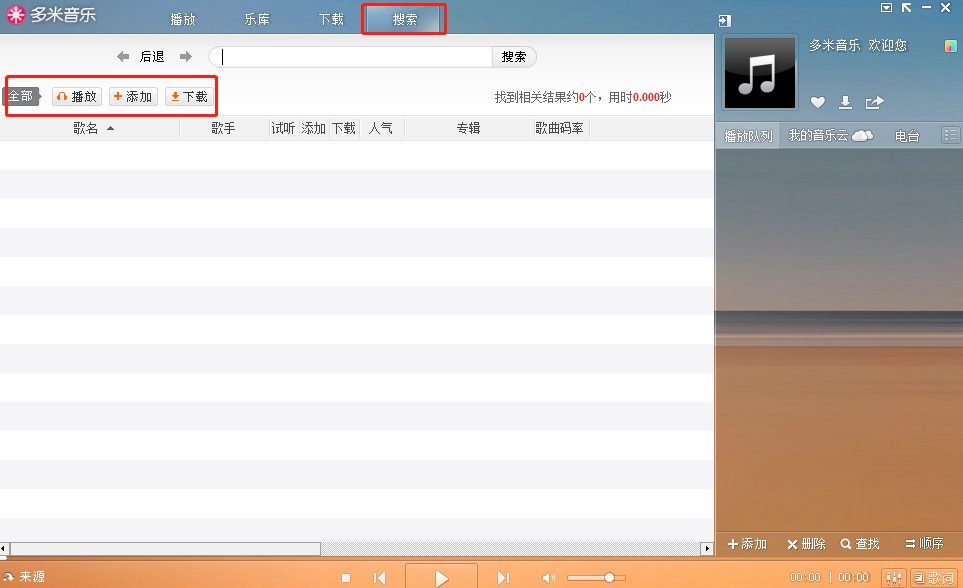Click the 试听 column header
The width and height of the screenshot is (963, 588).
pyautogui.click(x=283, y=128)
